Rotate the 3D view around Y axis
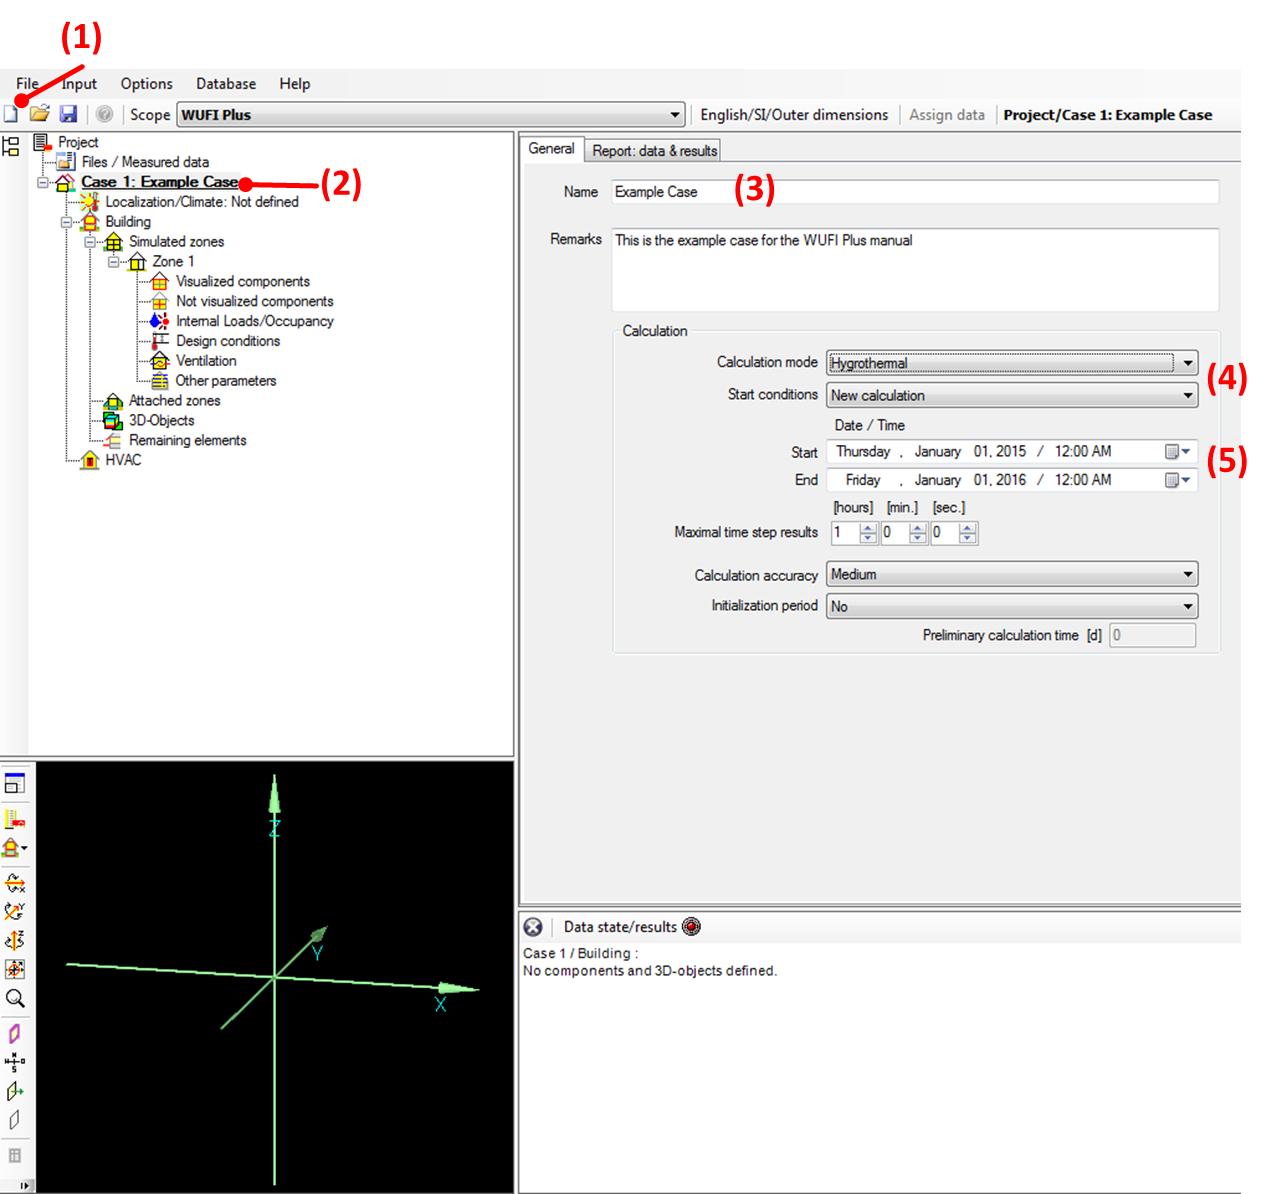1276x1194 pixels. [14, 911]
